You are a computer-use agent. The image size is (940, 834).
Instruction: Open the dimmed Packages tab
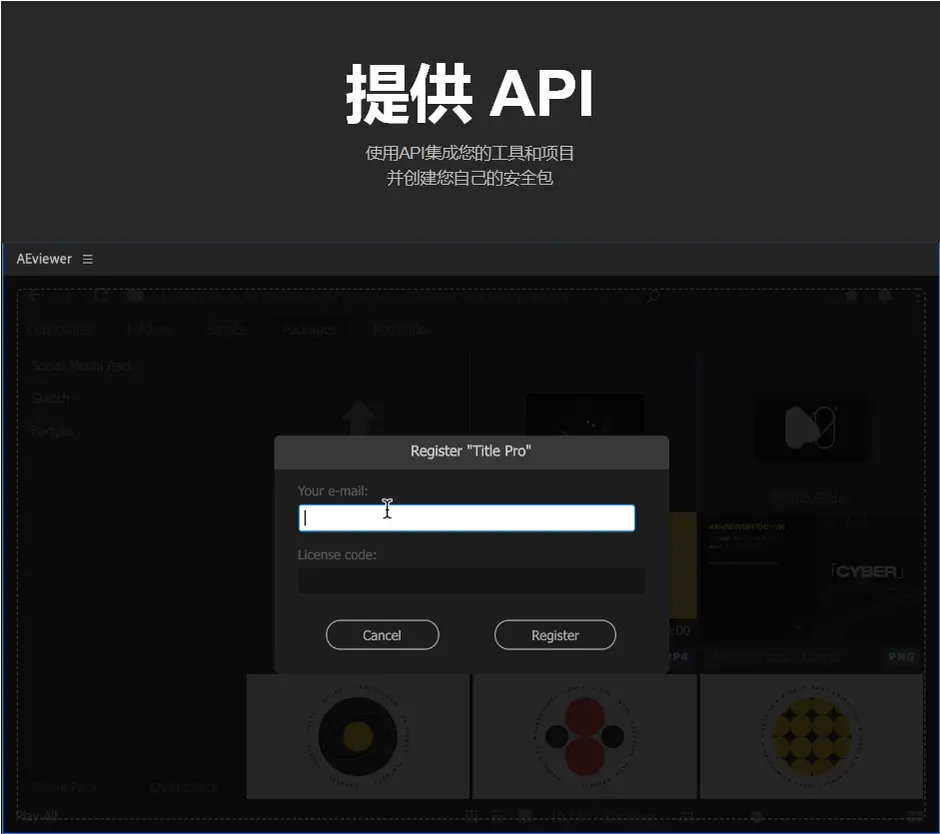(309, 330)
